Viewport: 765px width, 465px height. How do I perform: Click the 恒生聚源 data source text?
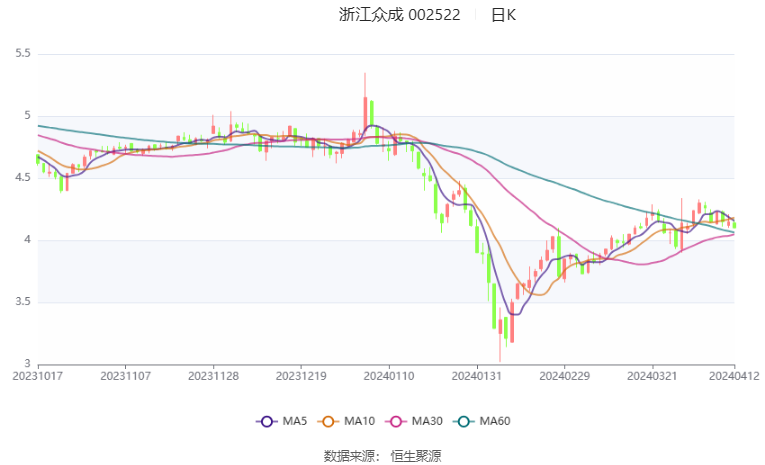(x=416, y=456)
